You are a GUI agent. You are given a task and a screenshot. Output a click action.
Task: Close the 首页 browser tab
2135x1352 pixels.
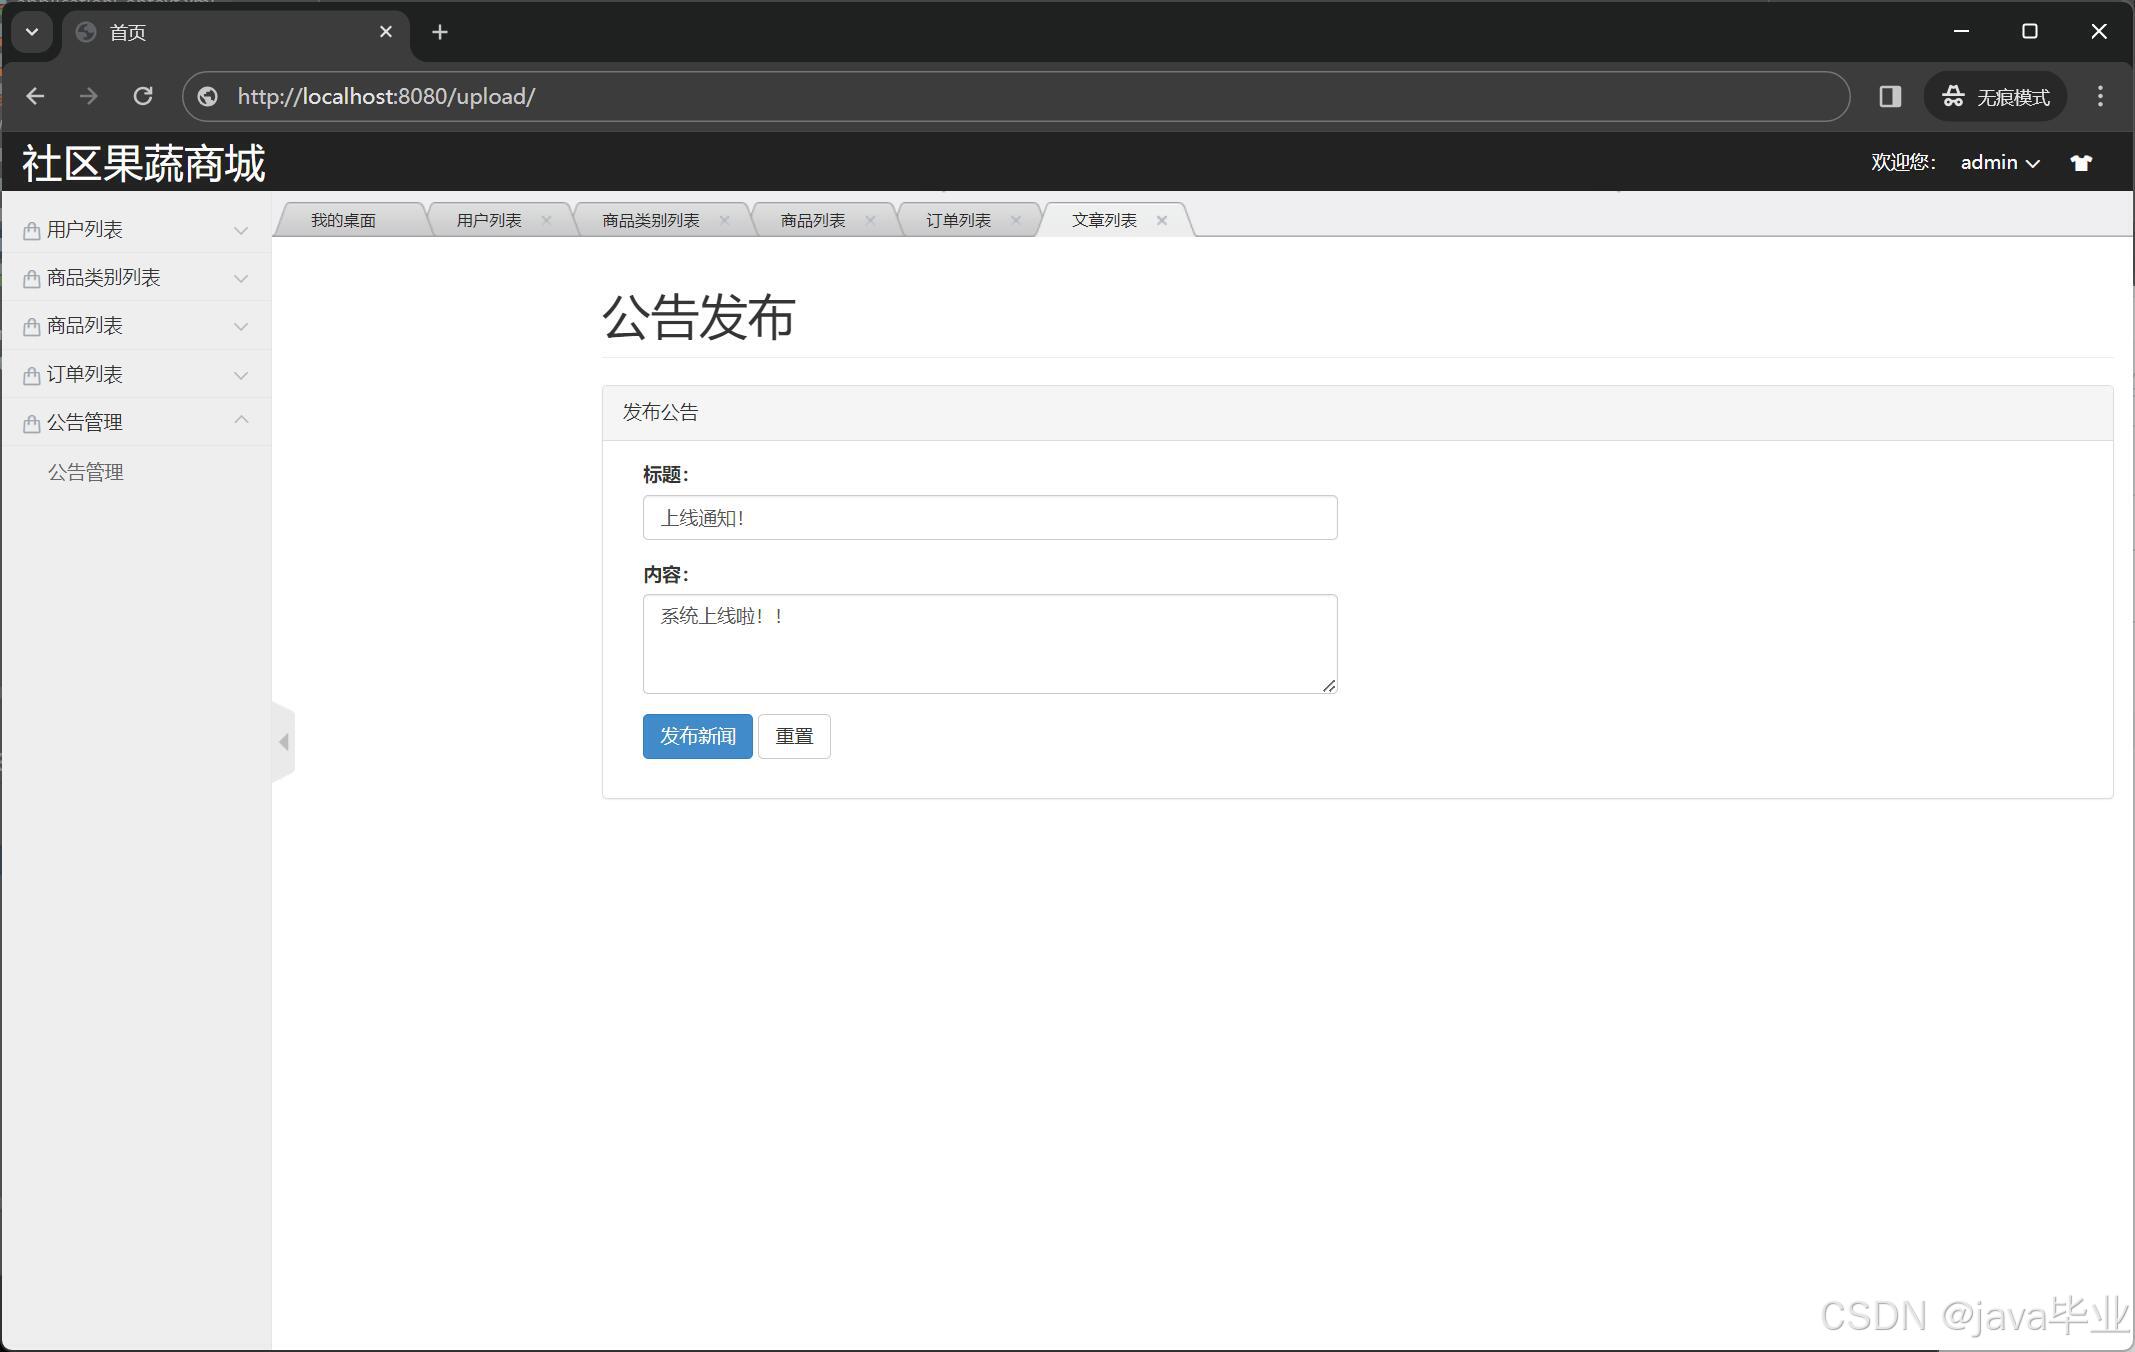point(386,32)
